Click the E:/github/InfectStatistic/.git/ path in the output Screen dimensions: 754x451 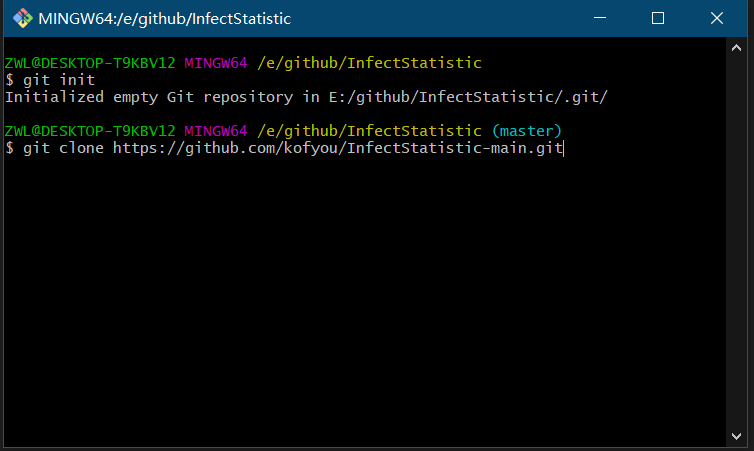(x=468, y=97)
